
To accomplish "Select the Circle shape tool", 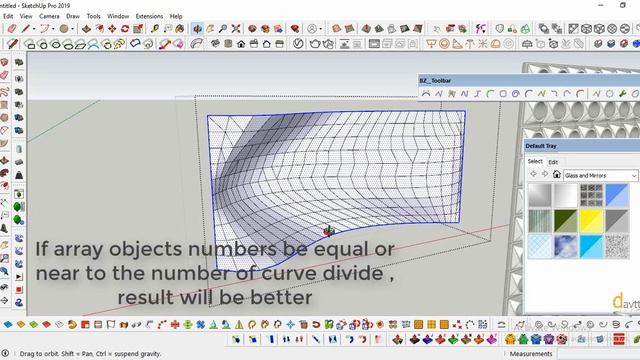I will tap(64, 29).
